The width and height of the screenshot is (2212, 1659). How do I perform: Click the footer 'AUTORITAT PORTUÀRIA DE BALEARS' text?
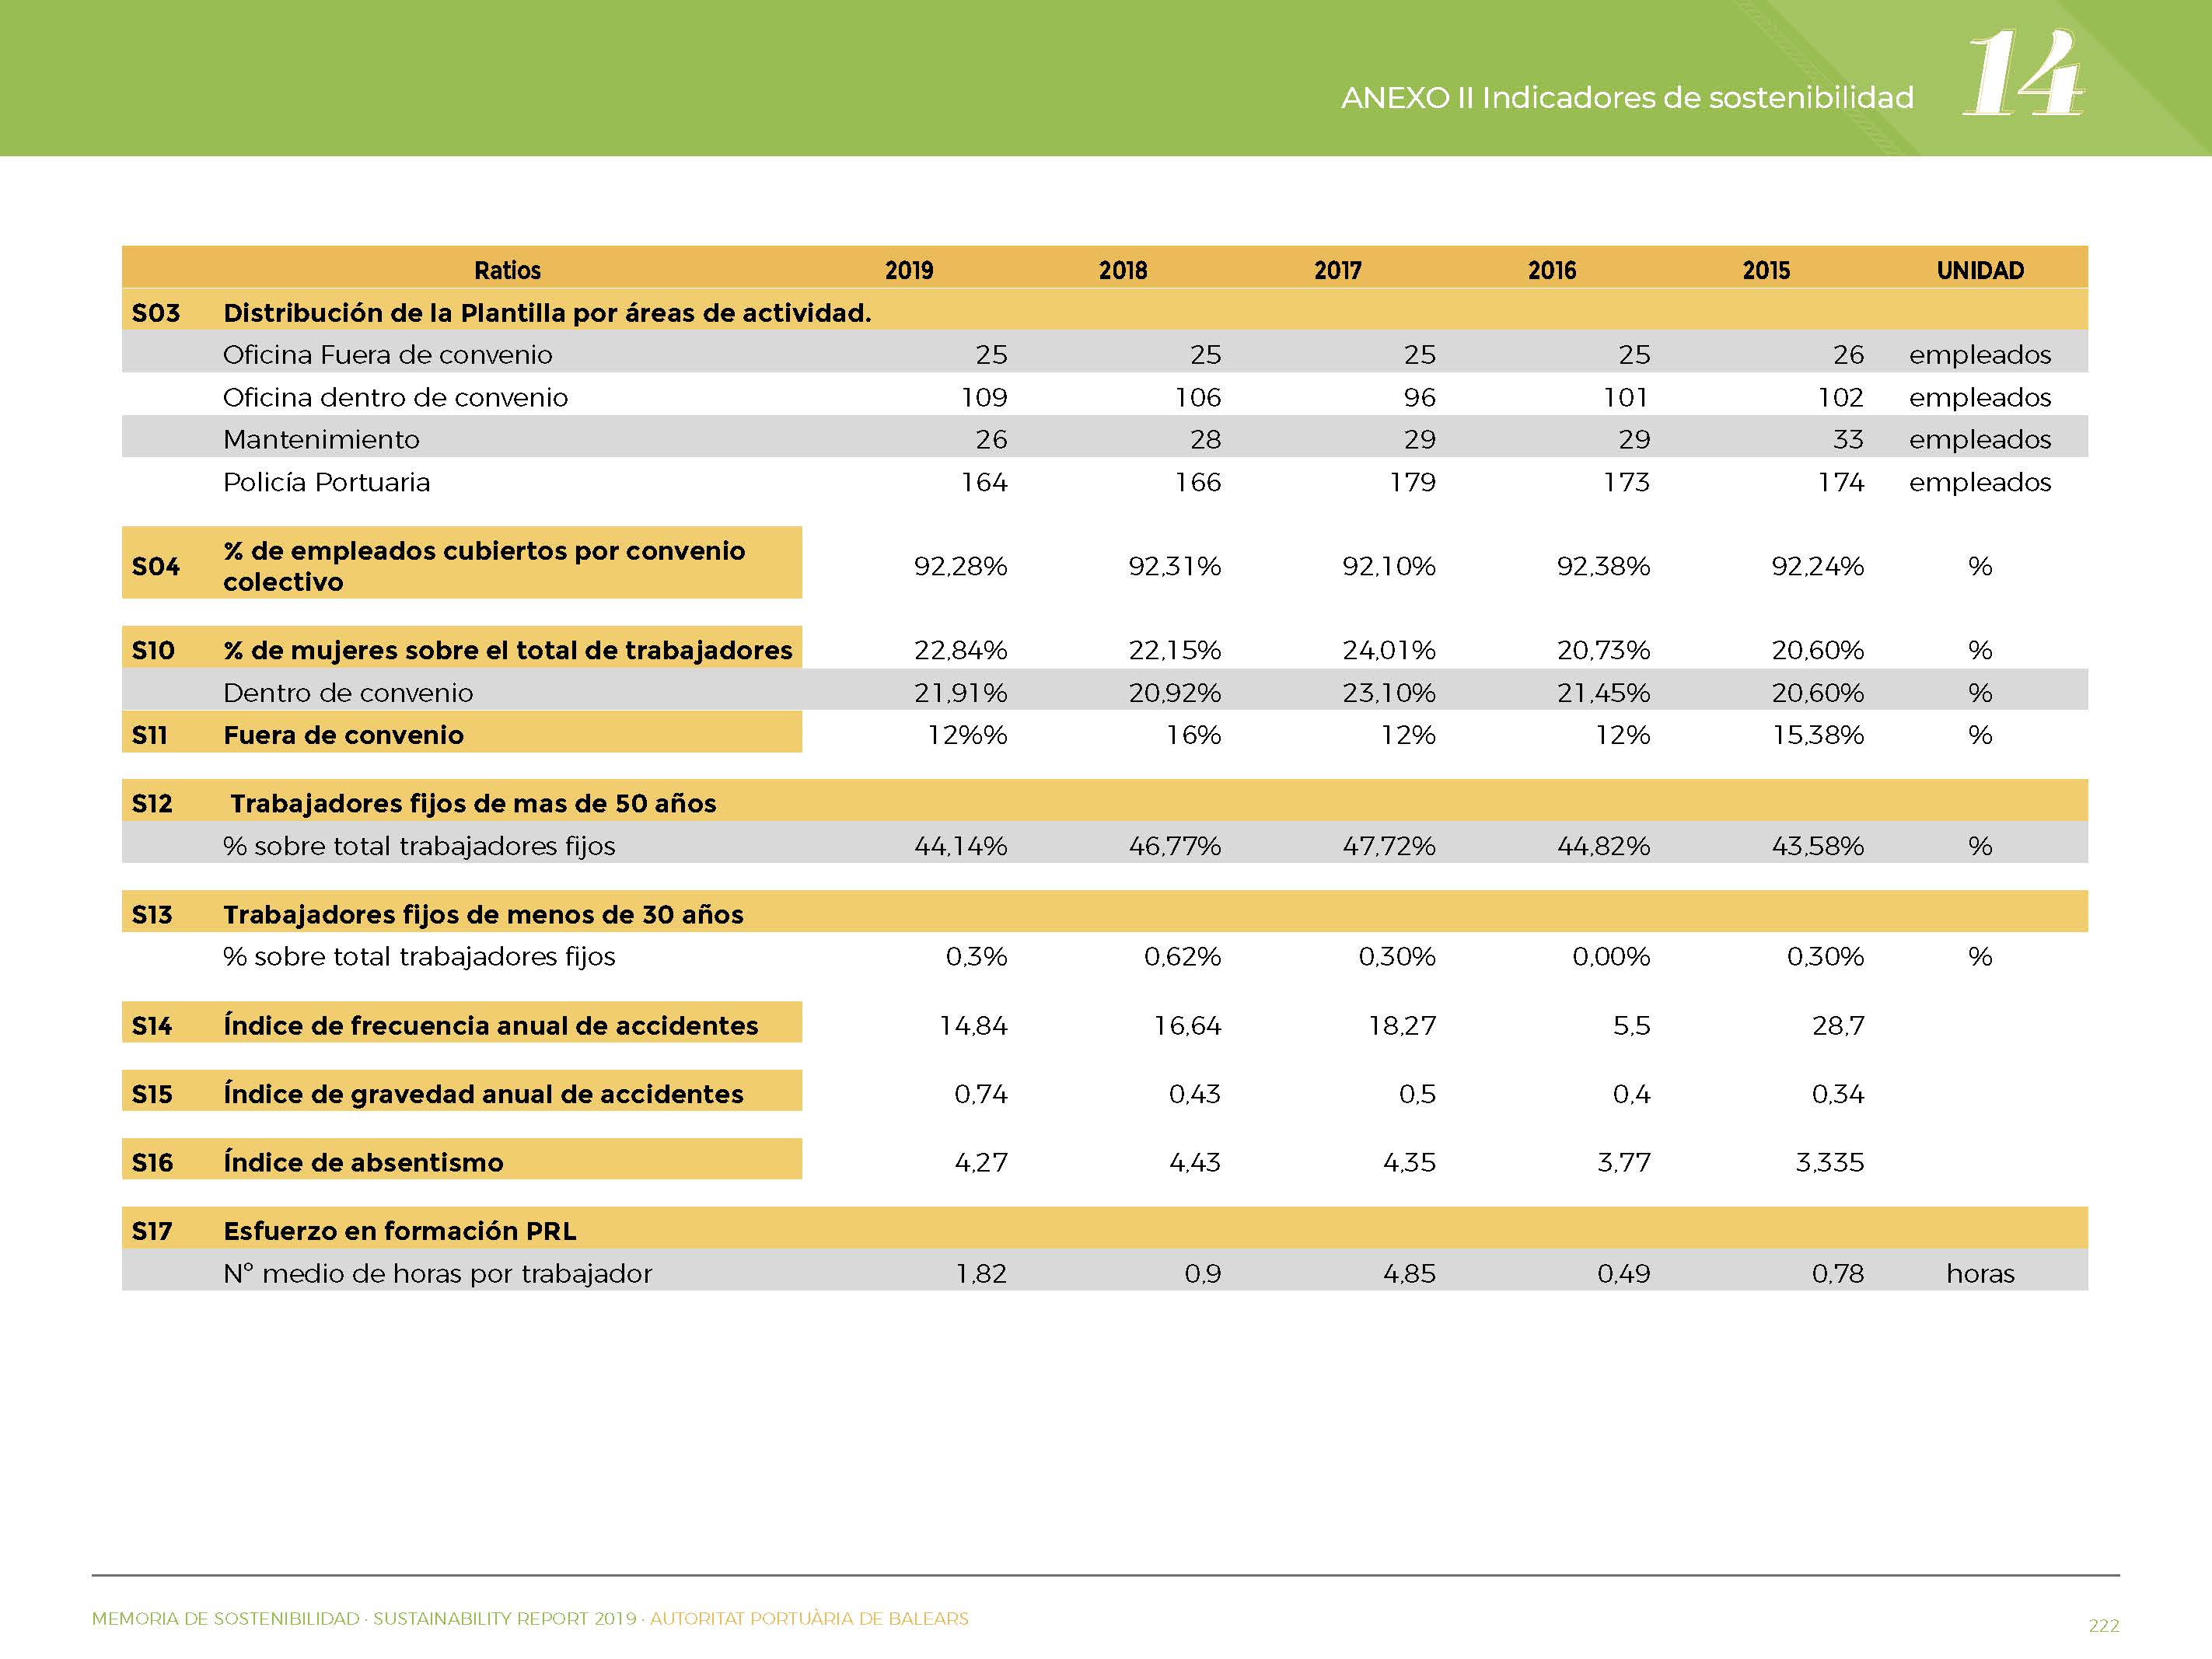[x=809, y=1619]
